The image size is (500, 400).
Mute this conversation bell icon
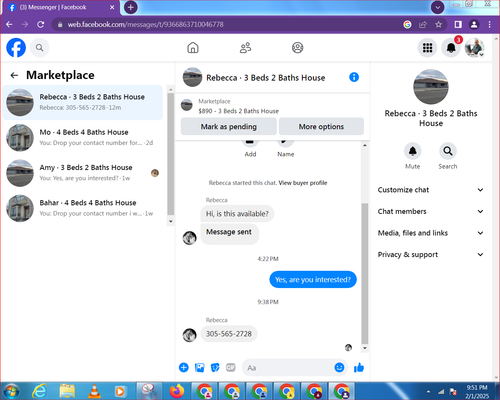tap(413, 151)
